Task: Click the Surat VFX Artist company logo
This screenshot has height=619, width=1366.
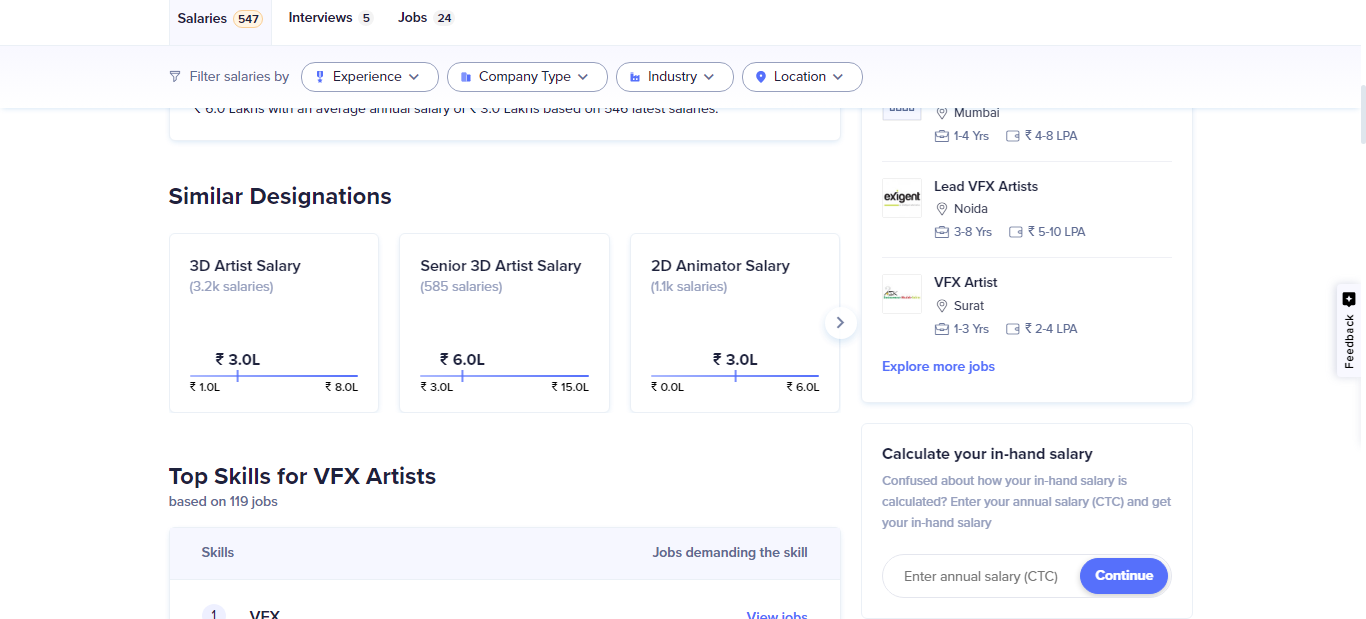Action: (x=901, y=294)
